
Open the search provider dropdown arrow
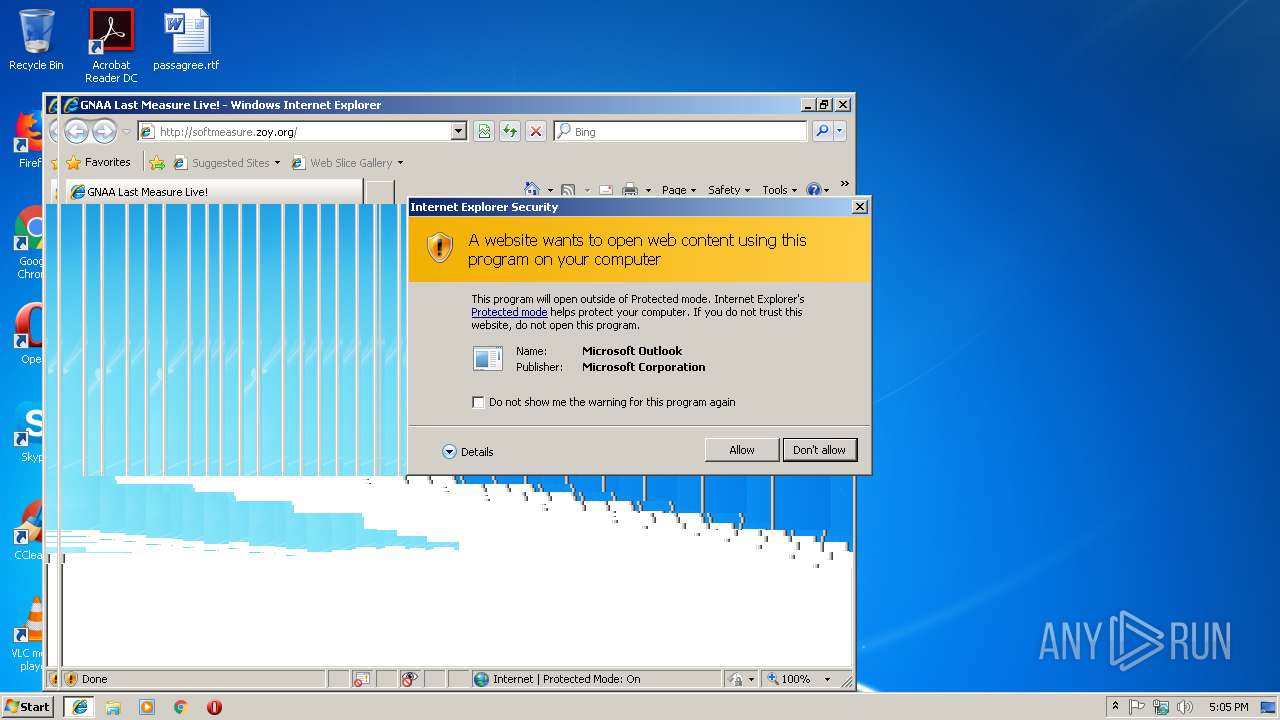point(840,131)
